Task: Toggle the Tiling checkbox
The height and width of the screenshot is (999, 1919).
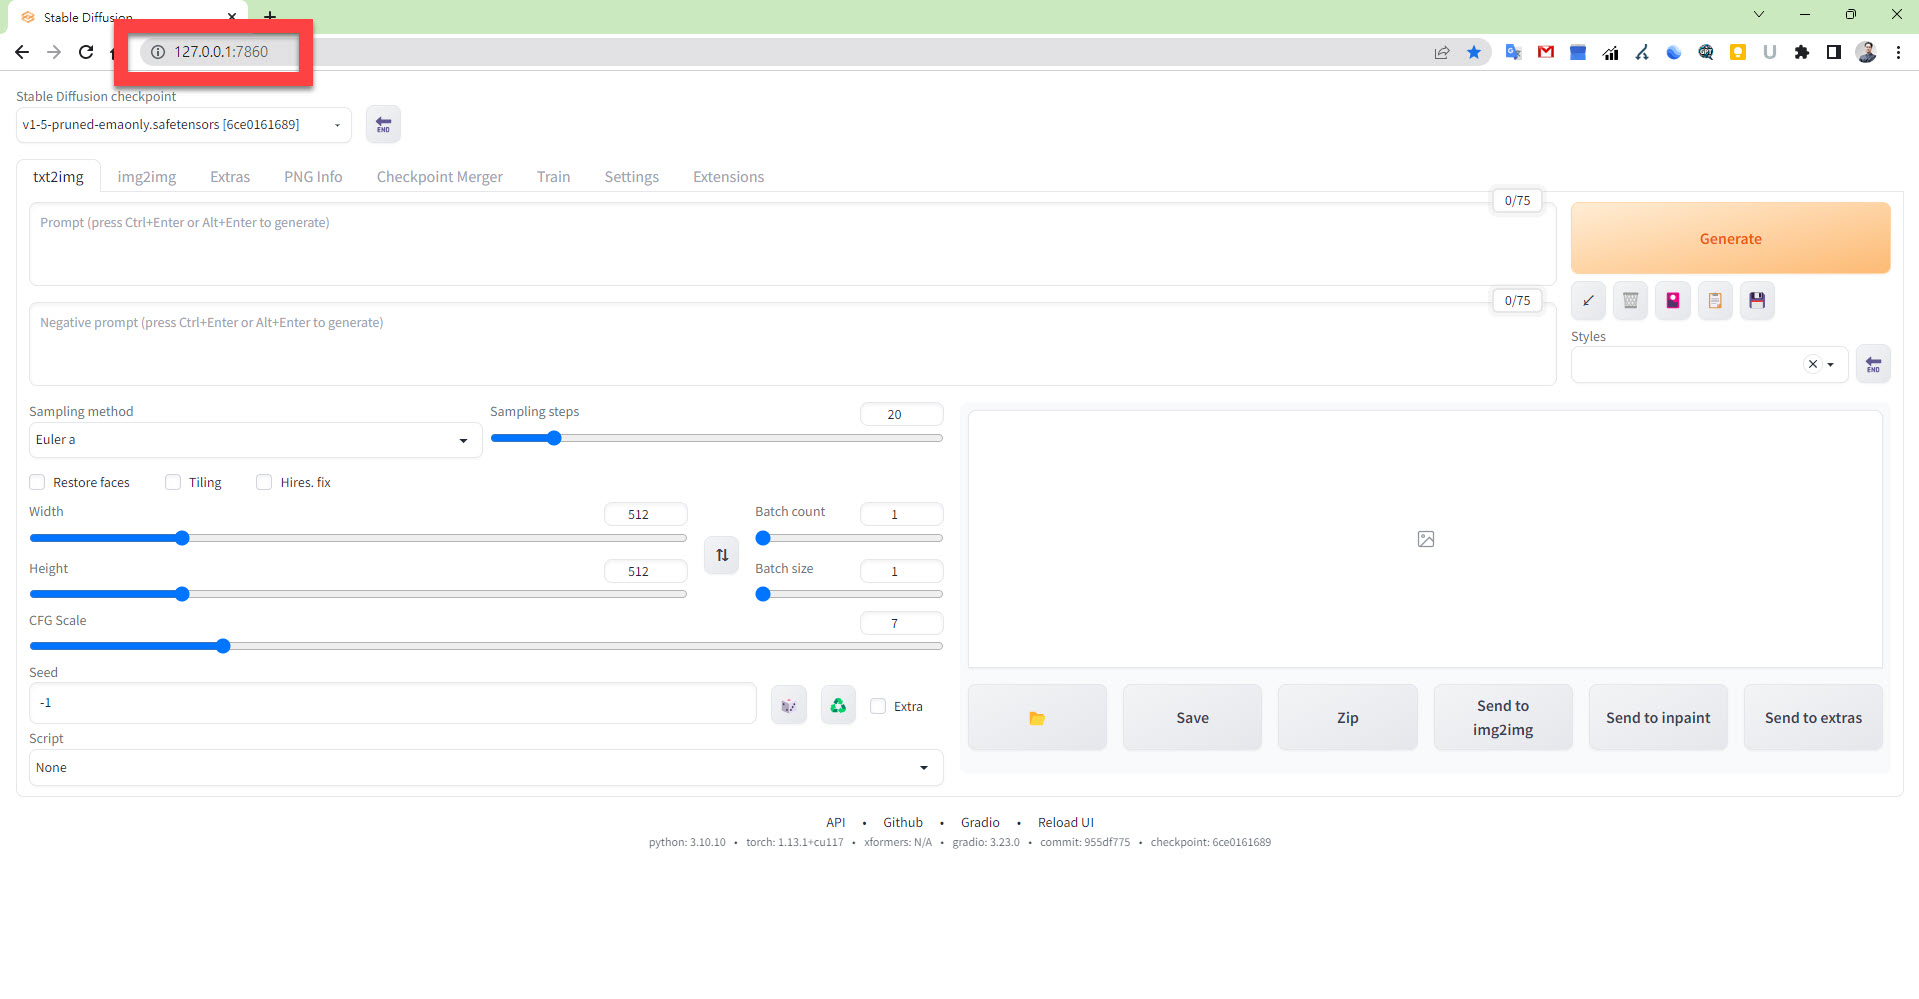Action: pos(173,482)
